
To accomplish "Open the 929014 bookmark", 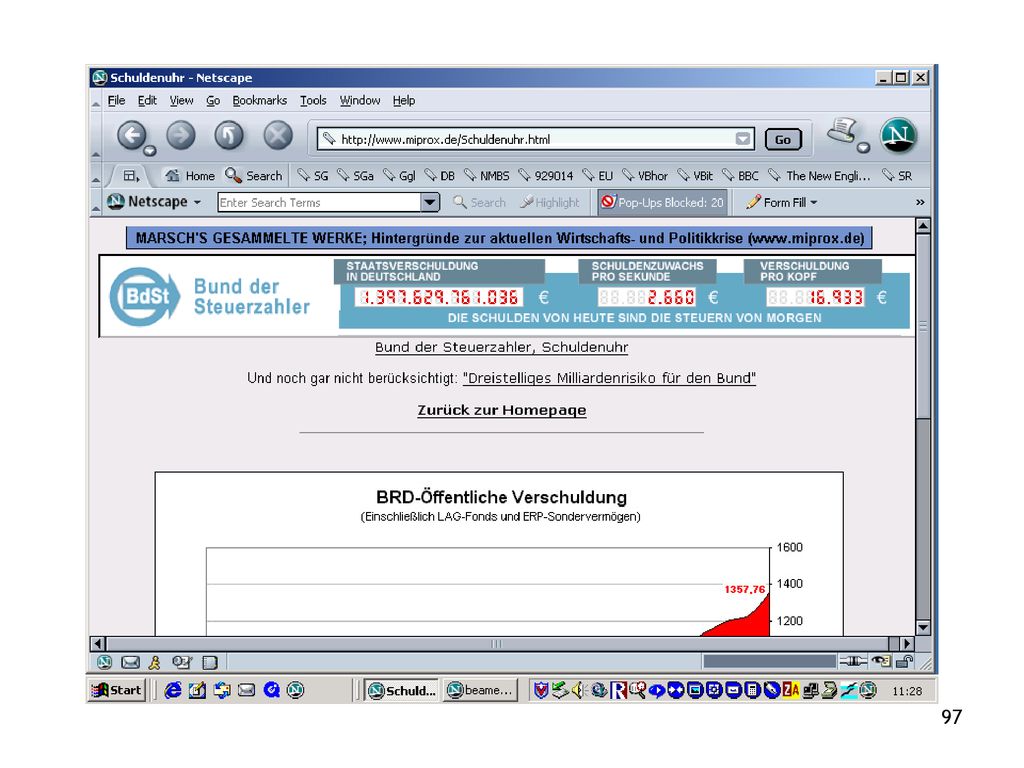I will [546, 176].
